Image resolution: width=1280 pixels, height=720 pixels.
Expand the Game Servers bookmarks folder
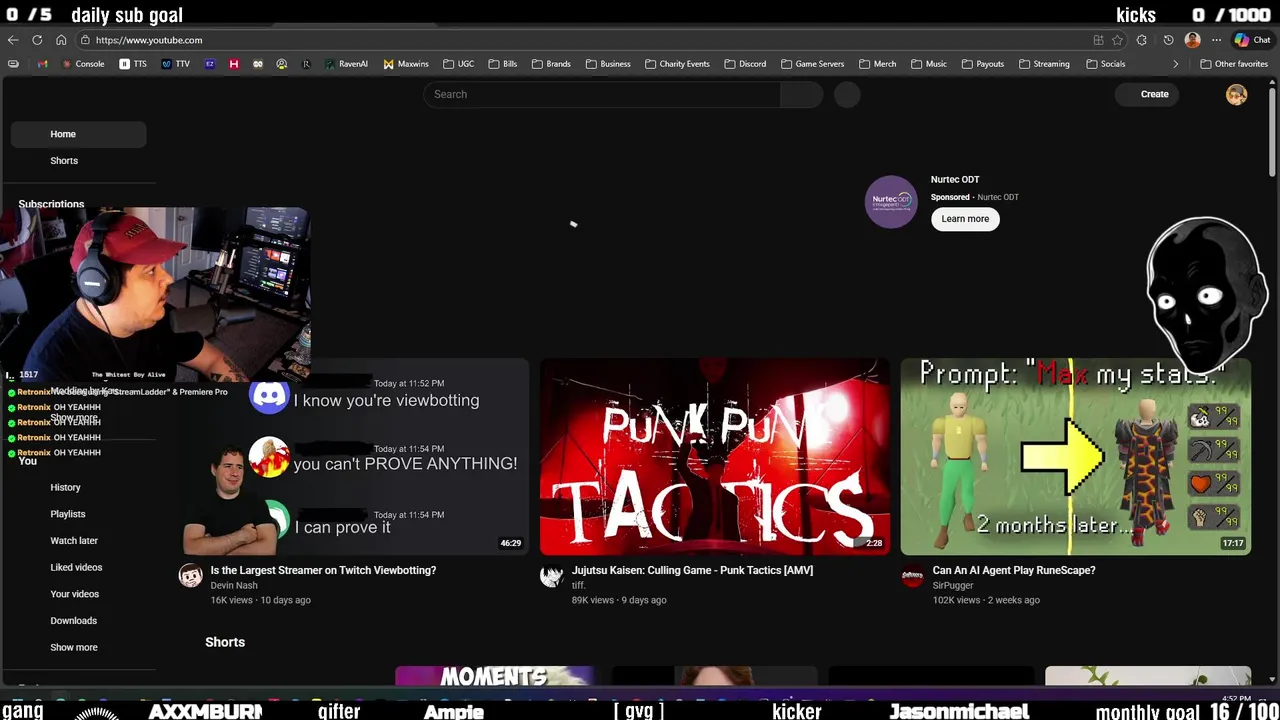pyautogui.click(x=812, y=64)
